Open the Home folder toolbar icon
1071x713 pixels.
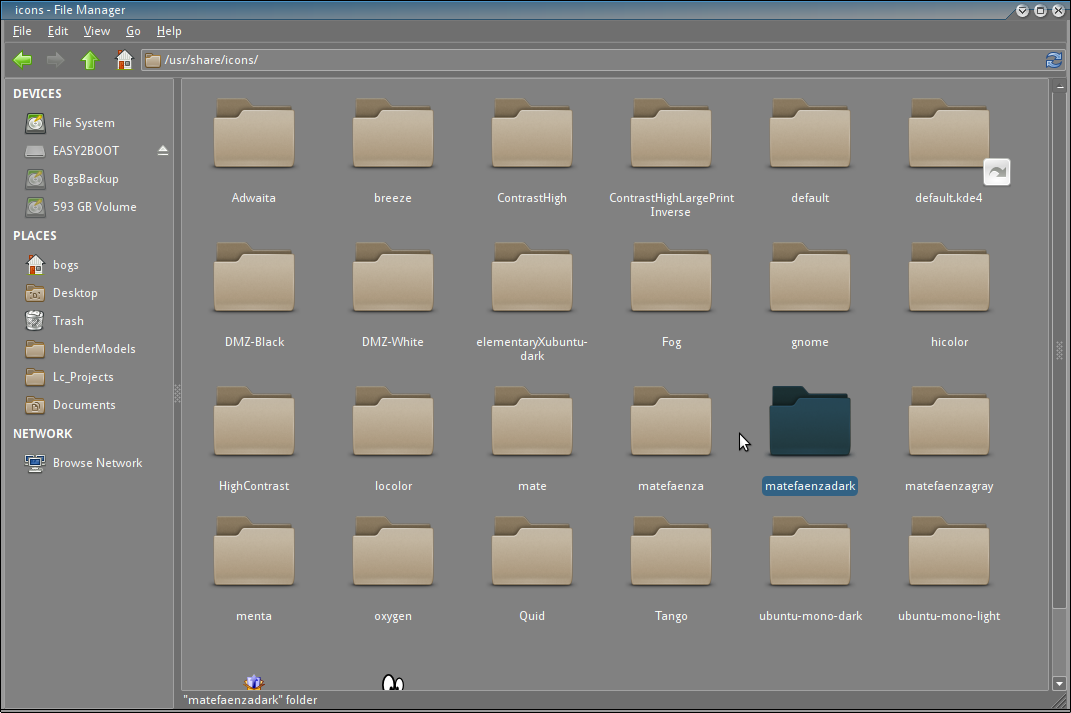pyautogui.click(x=124, y=60)
